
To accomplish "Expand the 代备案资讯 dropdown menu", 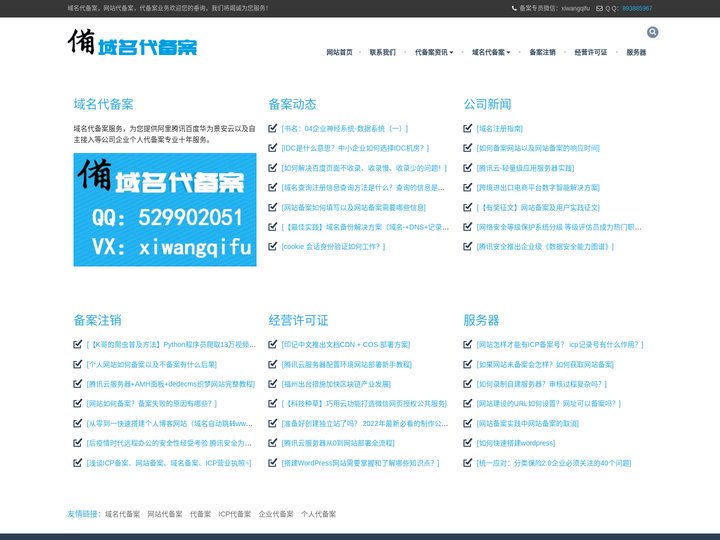I will pyautogui.click(x=434, y=52).
